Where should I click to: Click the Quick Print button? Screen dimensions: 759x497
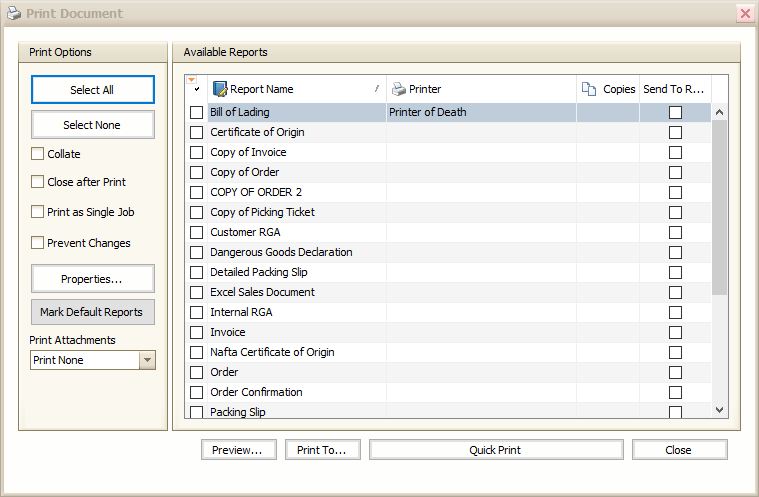(495, 450)
